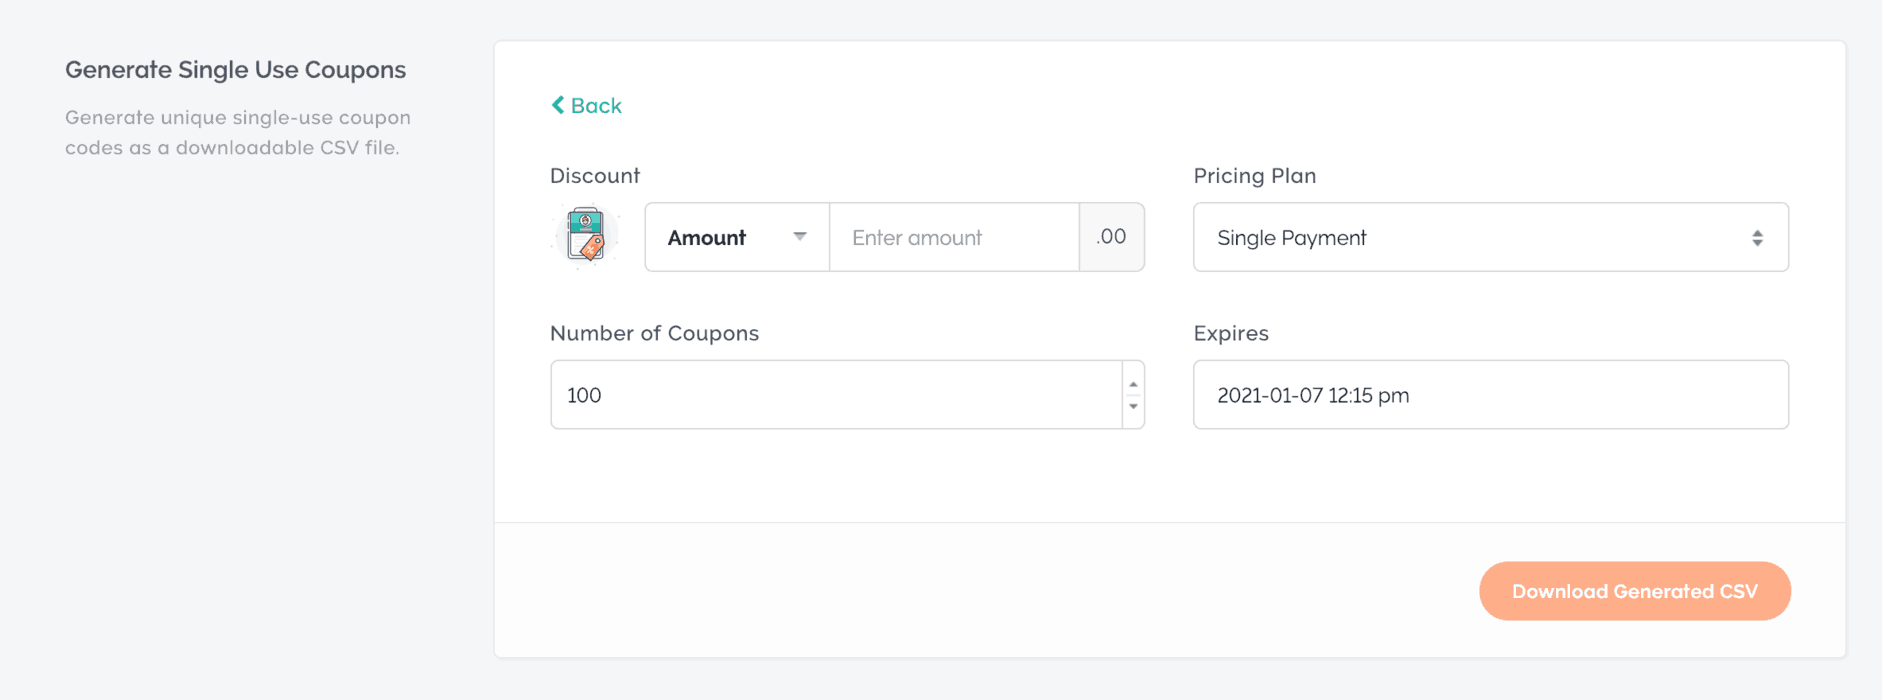Click the coupon tag illustration icon

(585, 236)
